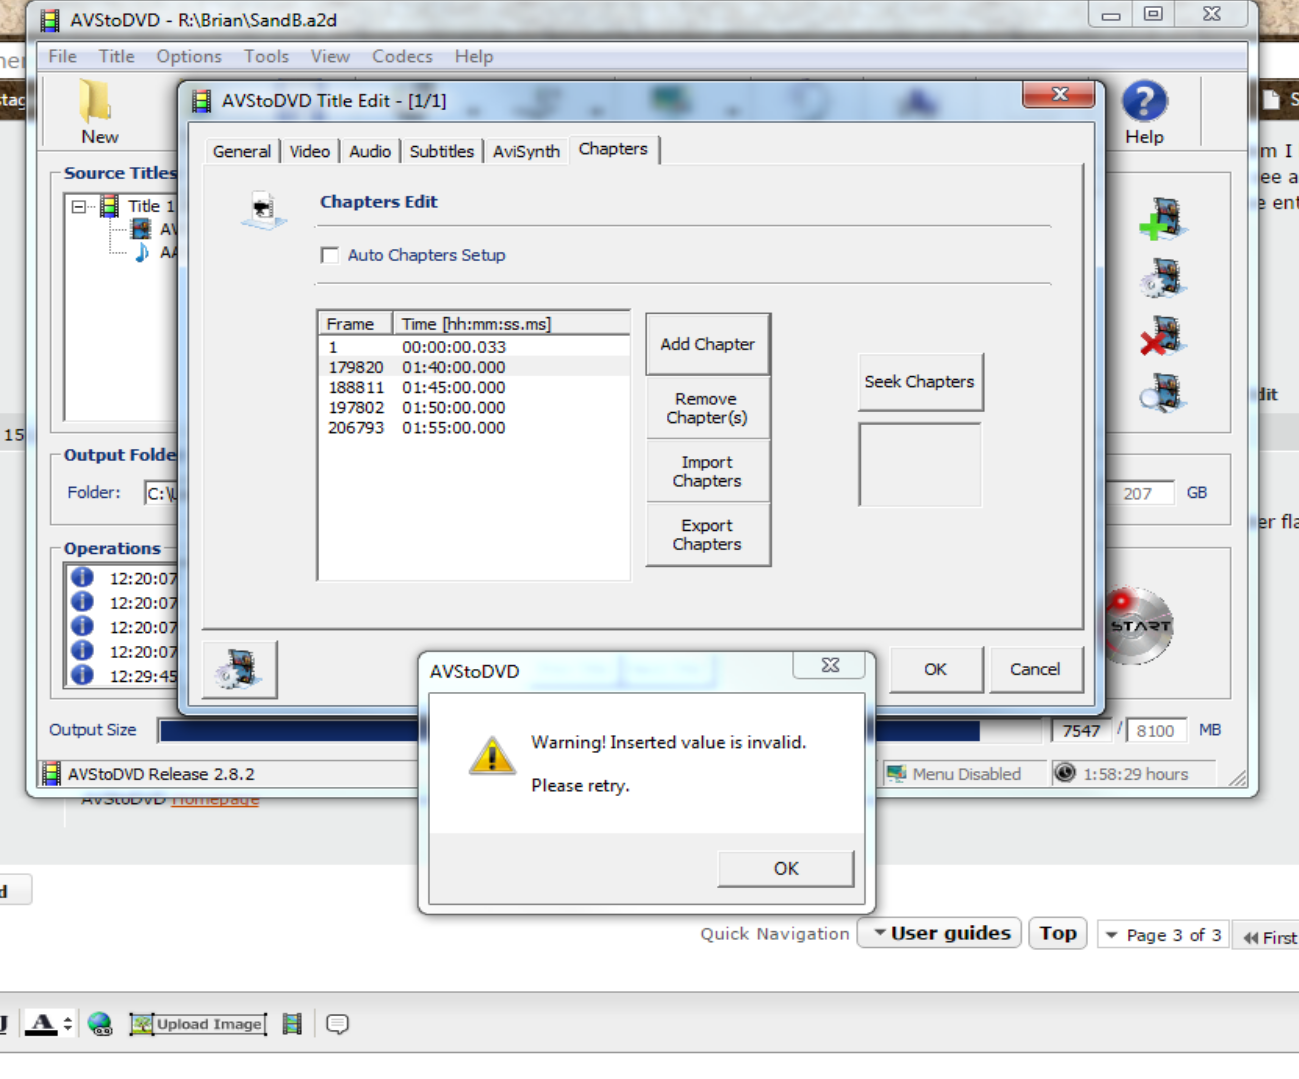This screenshot has height=1079, width=1299.
Task: Select the first chapter at 00:00:00.033
Action: pos(474,347)
